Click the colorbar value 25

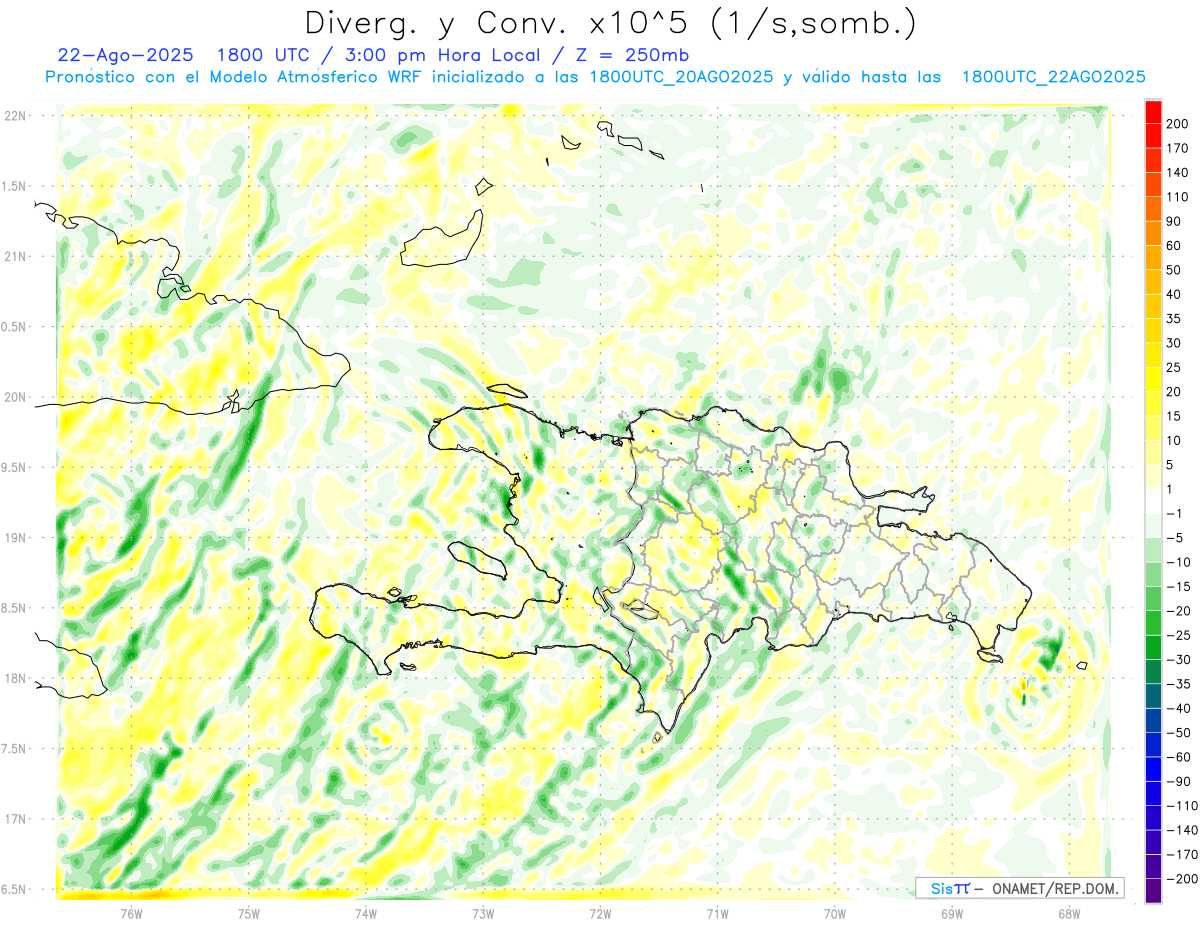pyautogui.click(x=1174, y=367)
